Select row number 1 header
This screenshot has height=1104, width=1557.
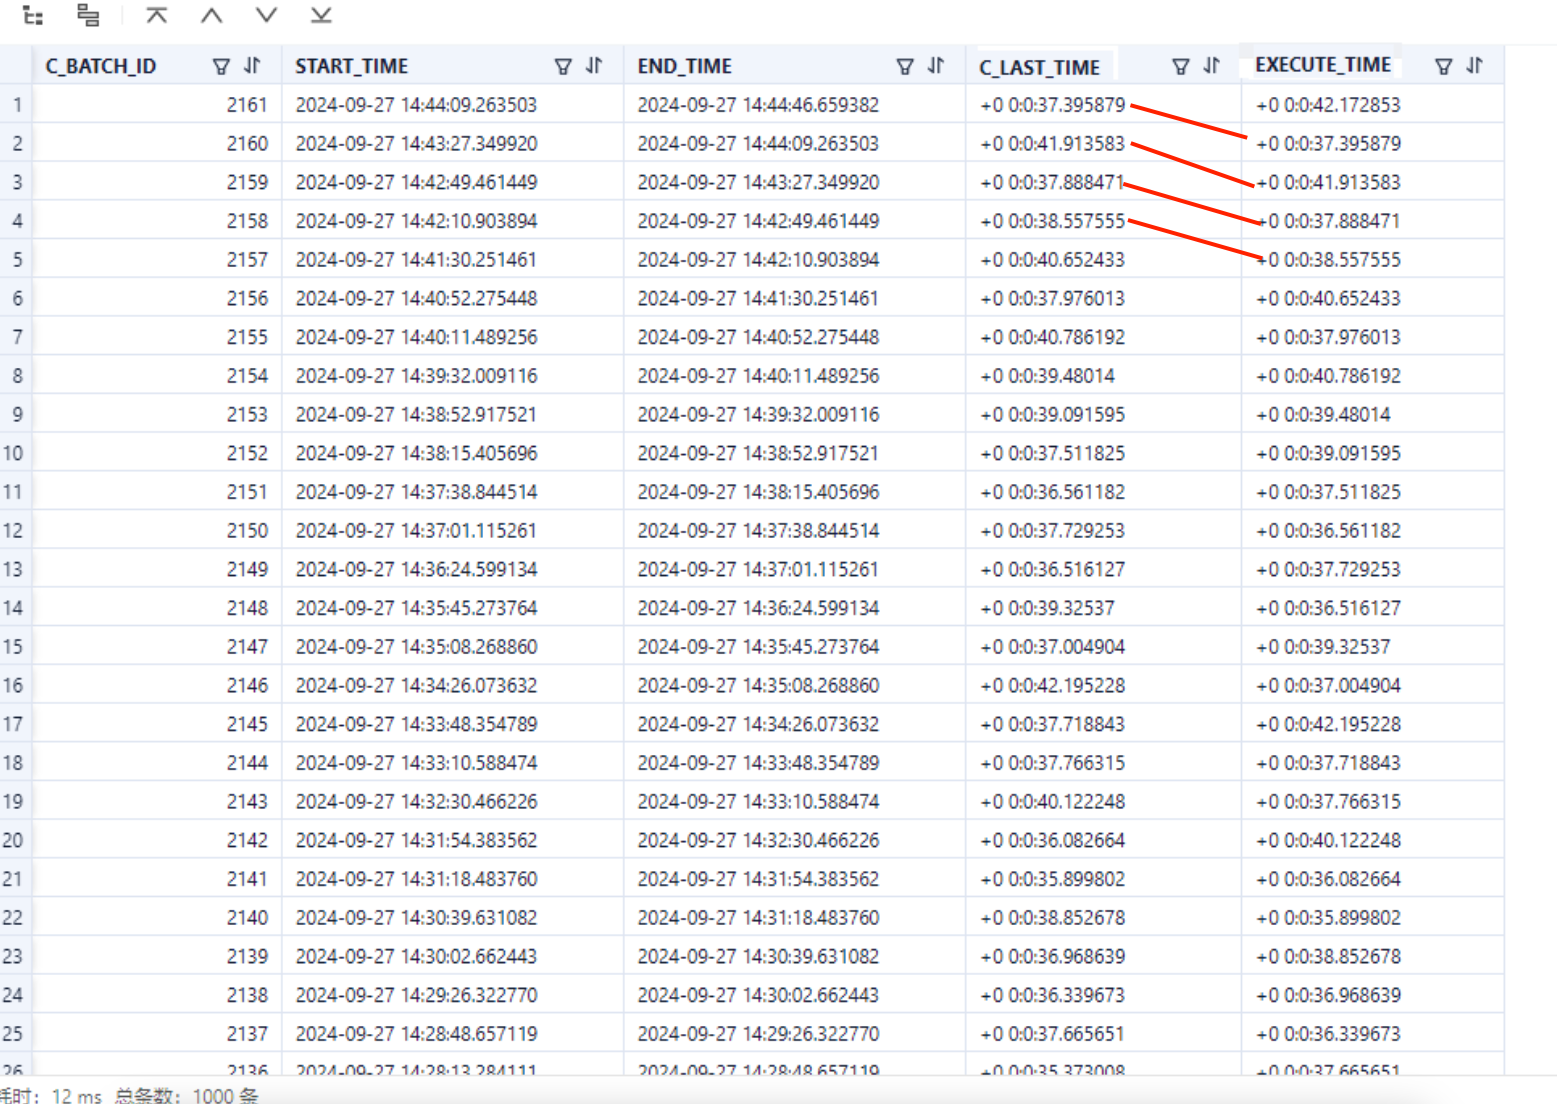(17, 104)
